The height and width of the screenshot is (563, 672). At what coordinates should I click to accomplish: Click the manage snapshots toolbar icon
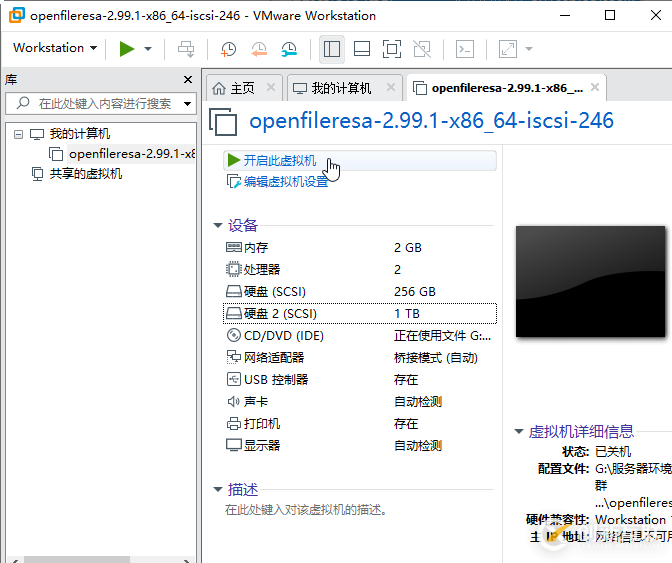click(289, 48)
